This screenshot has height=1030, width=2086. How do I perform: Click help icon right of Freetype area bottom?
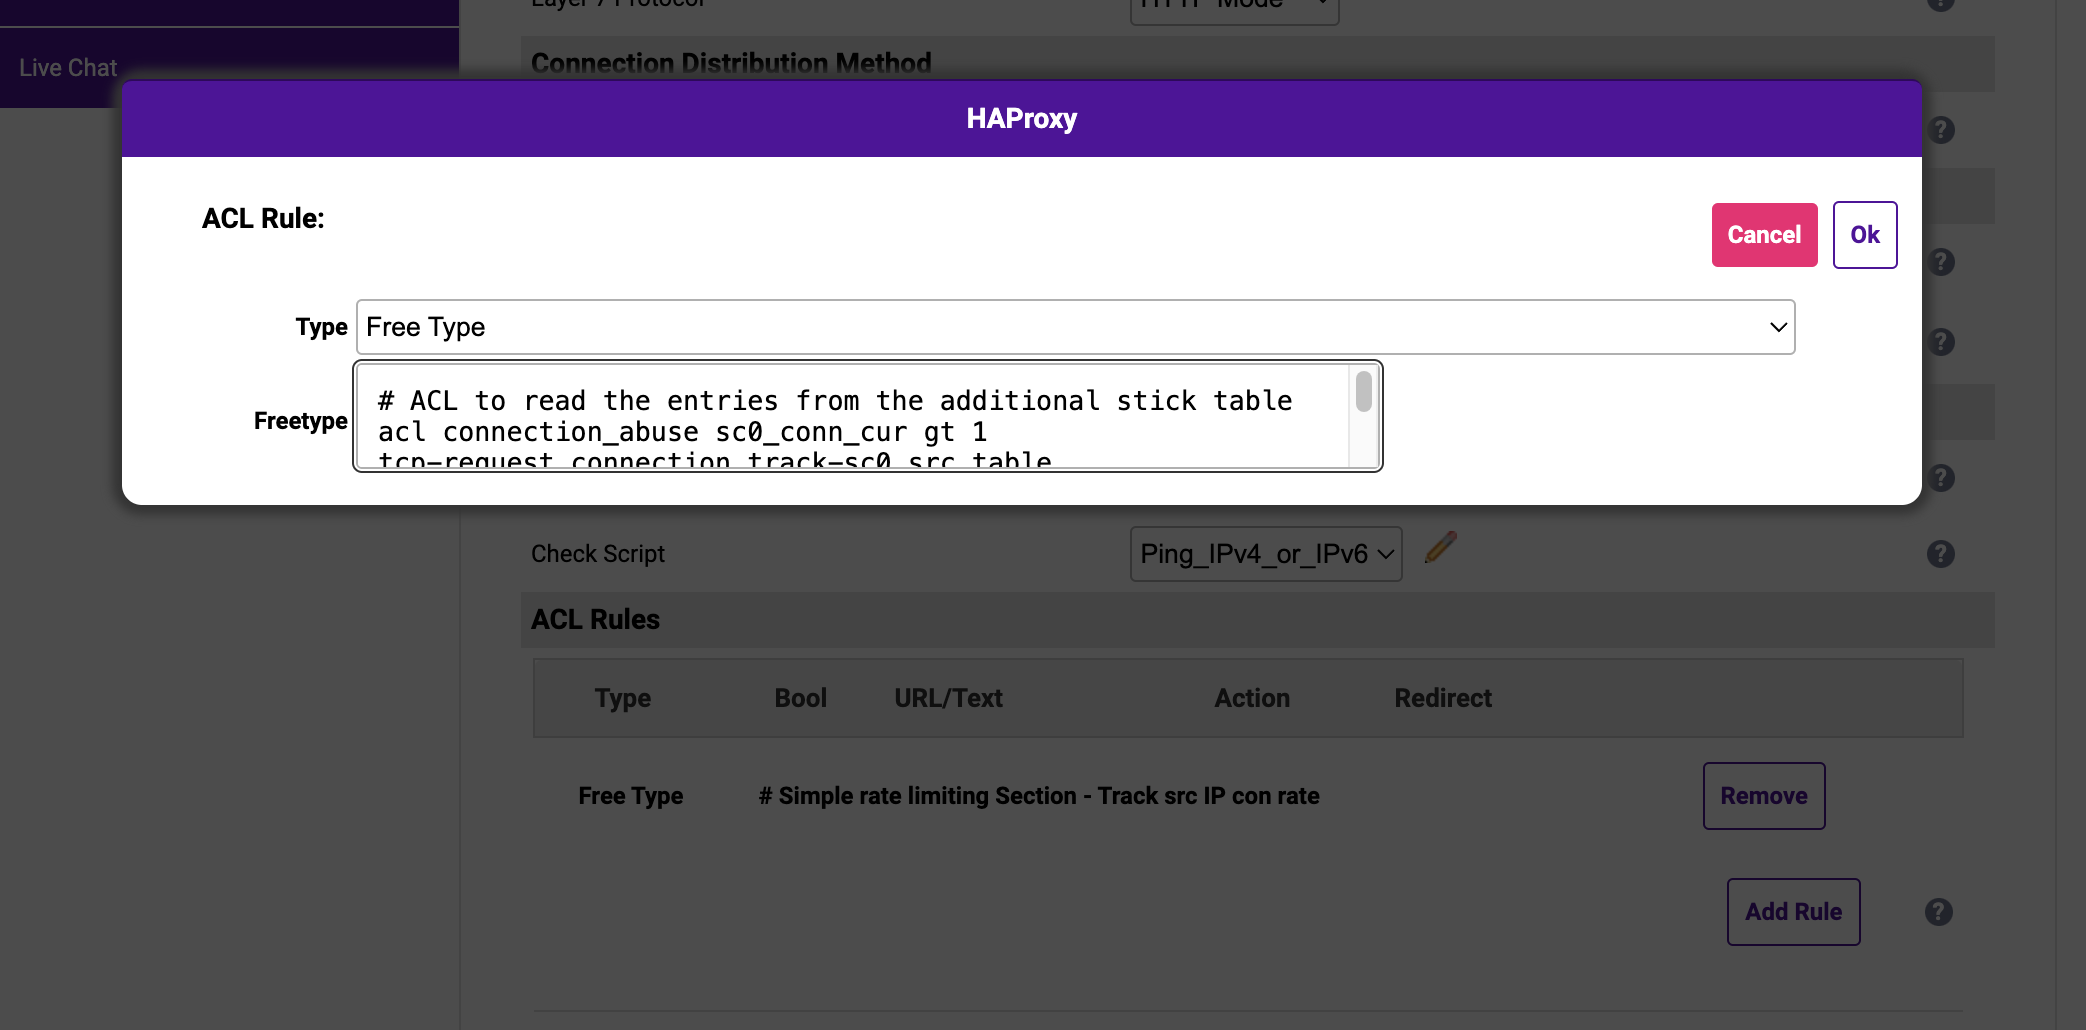coord(1941,478)
